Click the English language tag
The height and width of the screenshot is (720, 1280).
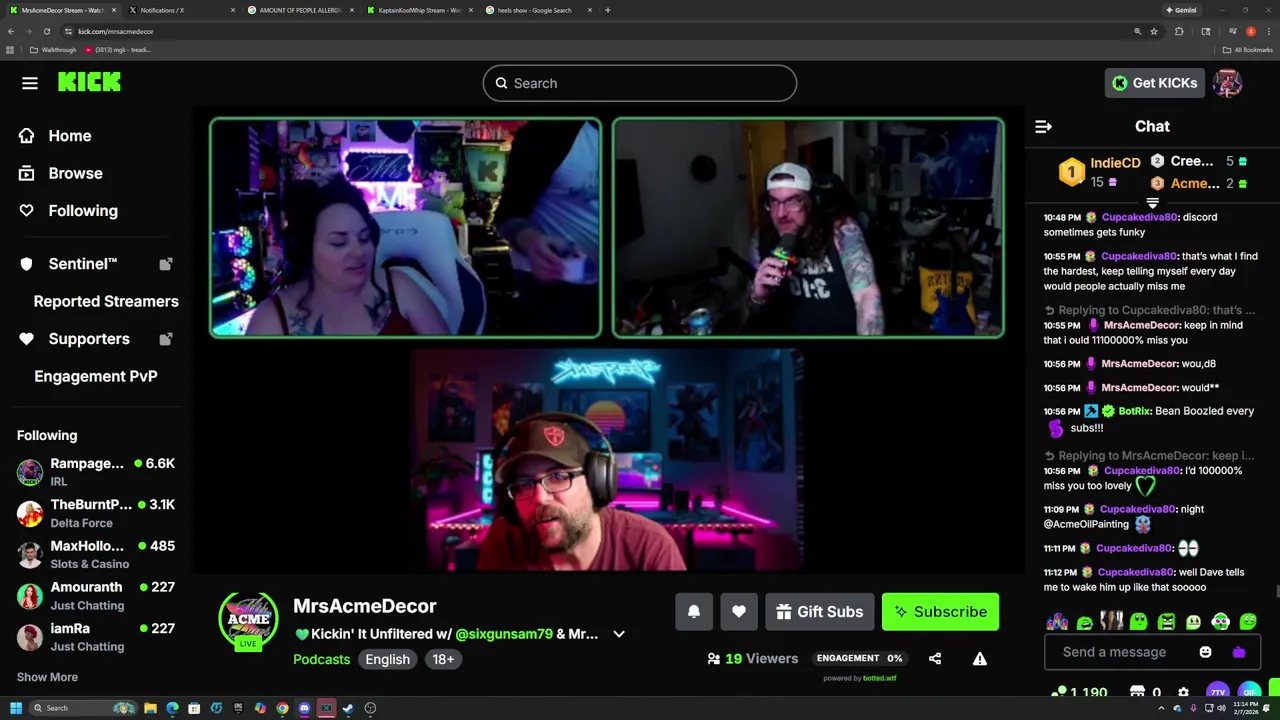387,659
